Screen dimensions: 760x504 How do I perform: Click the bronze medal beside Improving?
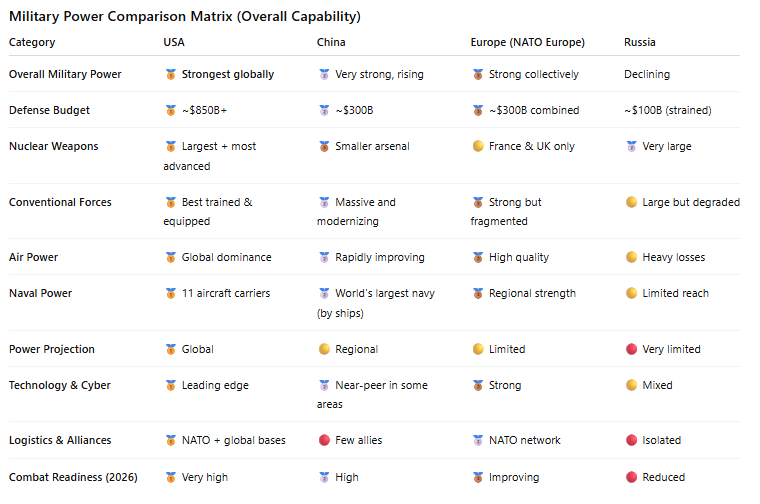(478, 477)
